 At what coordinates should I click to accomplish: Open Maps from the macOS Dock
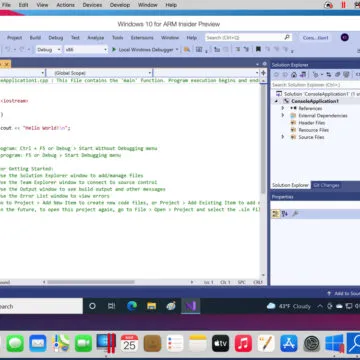(61, 343)
